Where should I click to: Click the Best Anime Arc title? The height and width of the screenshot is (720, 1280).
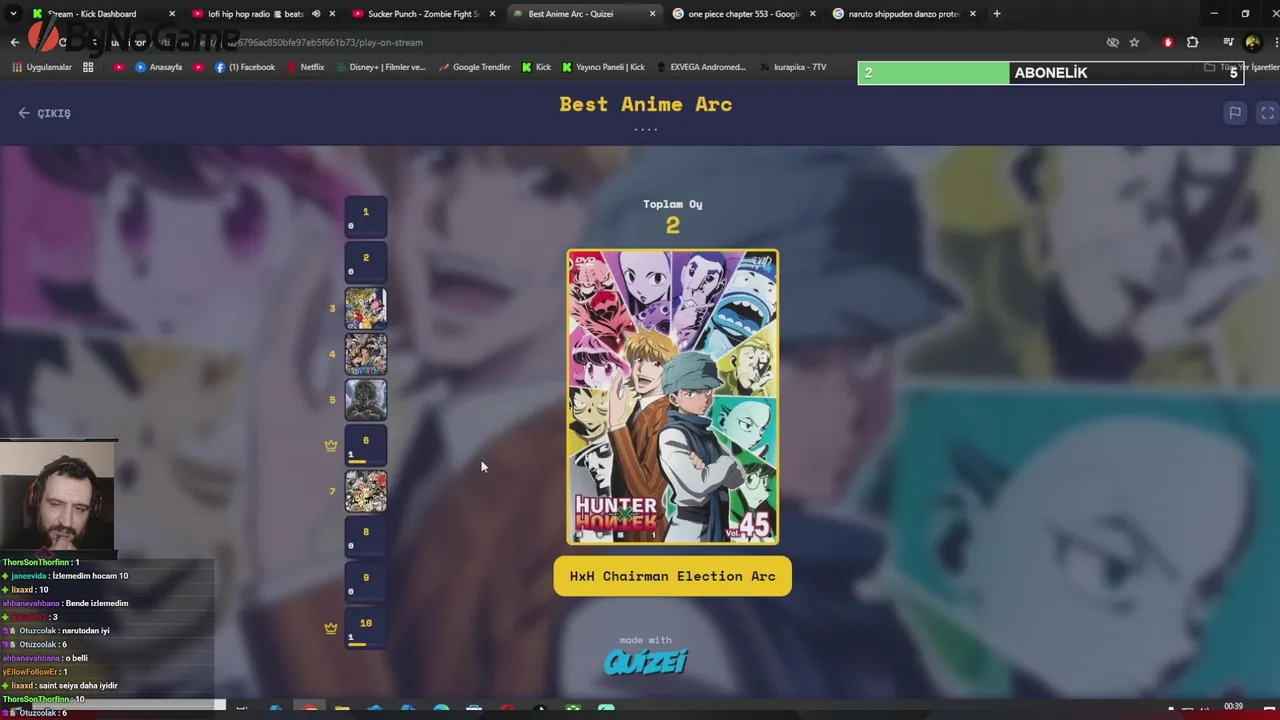(645, 104)
